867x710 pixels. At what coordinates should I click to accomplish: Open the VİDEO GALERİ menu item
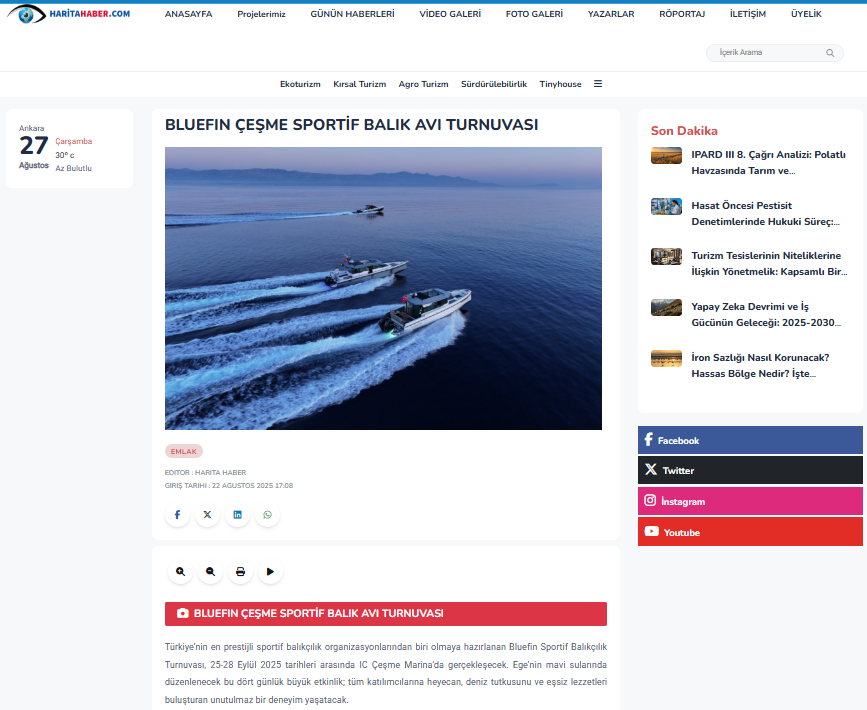pos(450,14)
